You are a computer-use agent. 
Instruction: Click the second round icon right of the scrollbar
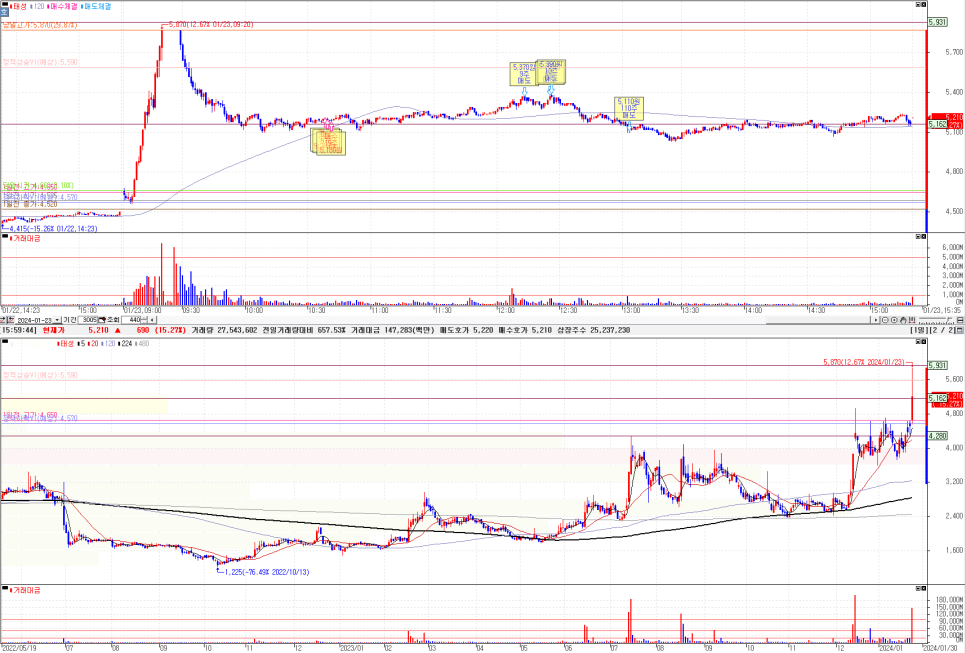tap(894, 320)
